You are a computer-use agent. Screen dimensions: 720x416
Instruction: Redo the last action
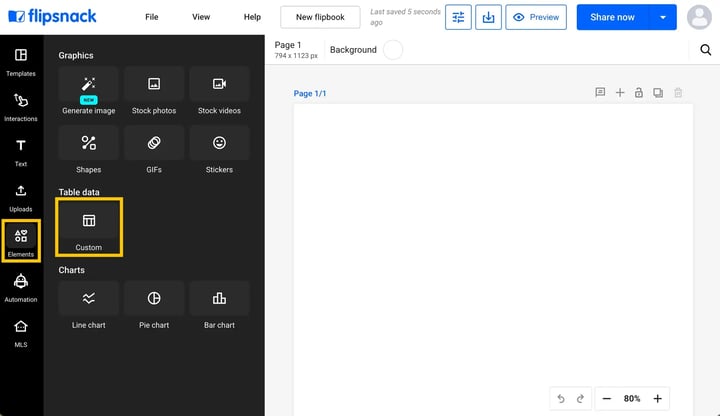coord(580,399)
